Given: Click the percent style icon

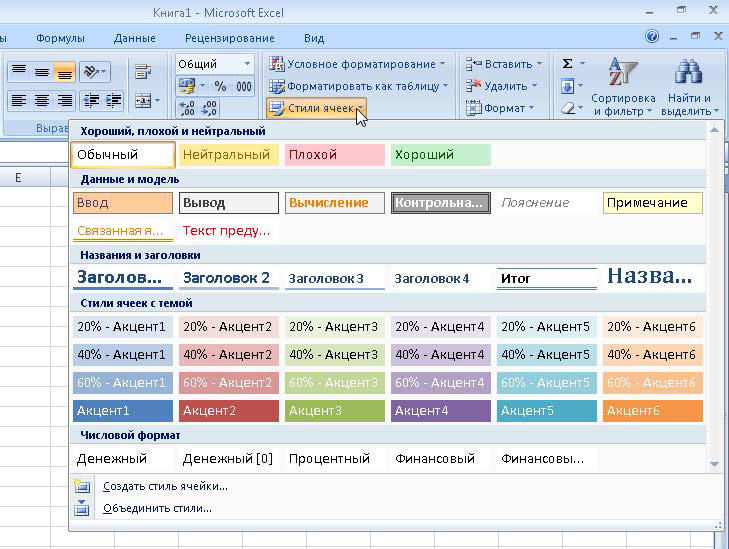Looking at the screenshot, I should 220,87.
